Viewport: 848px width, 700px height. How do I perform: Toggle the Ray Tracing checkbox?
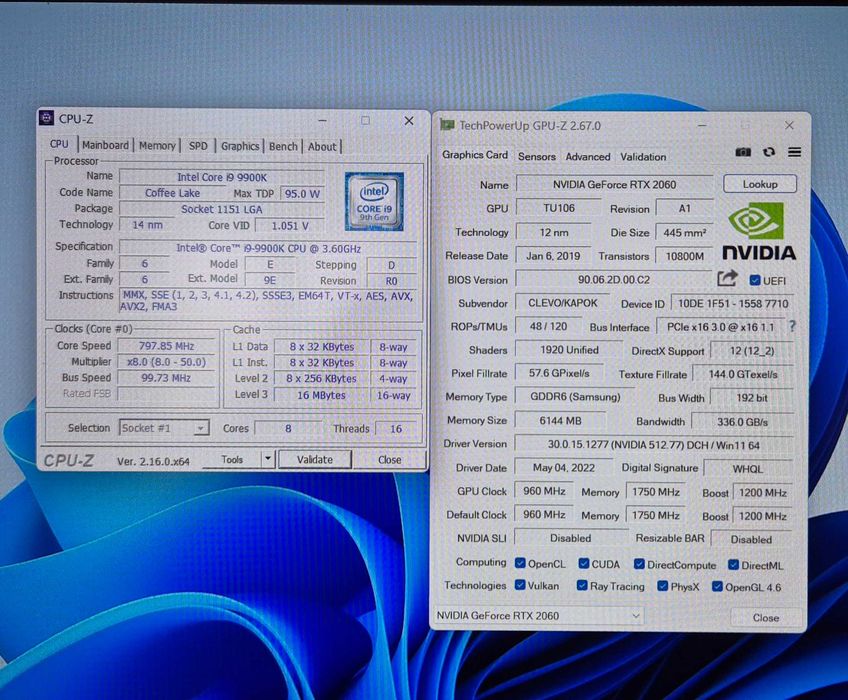click(x=580, y=586)
